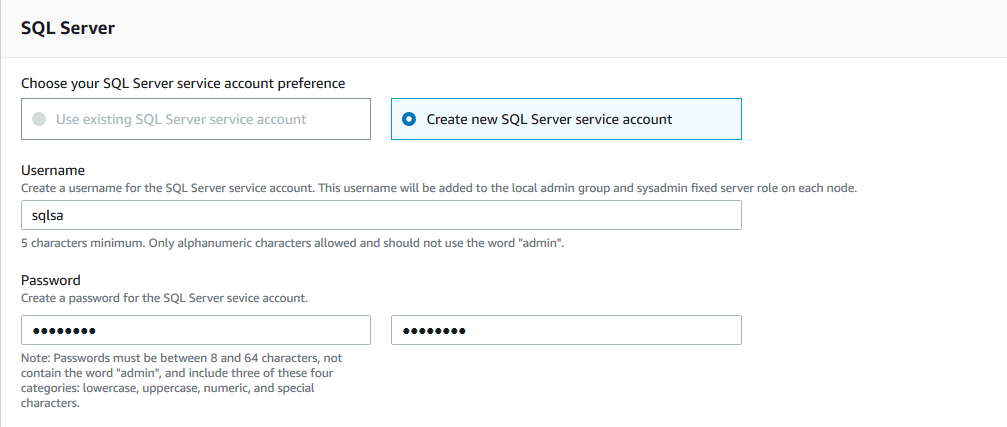Click empty area inside the Use existing option card
This screenshot has height=427, width=1007.
tap(340, 119)
